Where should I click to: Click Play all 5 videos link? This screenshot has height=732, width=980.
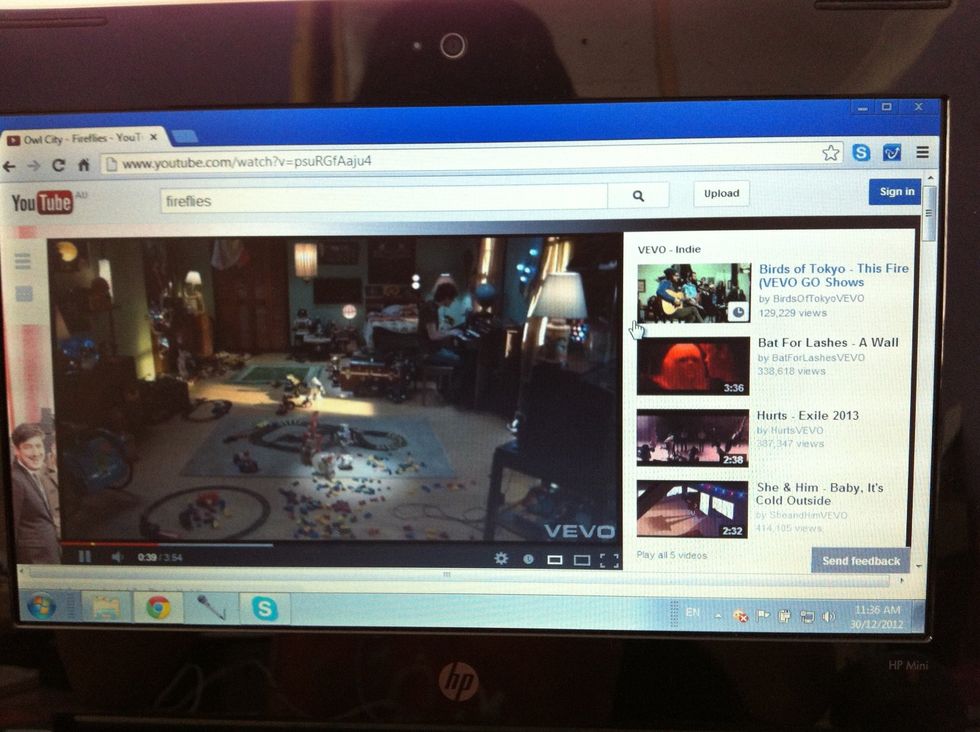(x=671, y=555)
